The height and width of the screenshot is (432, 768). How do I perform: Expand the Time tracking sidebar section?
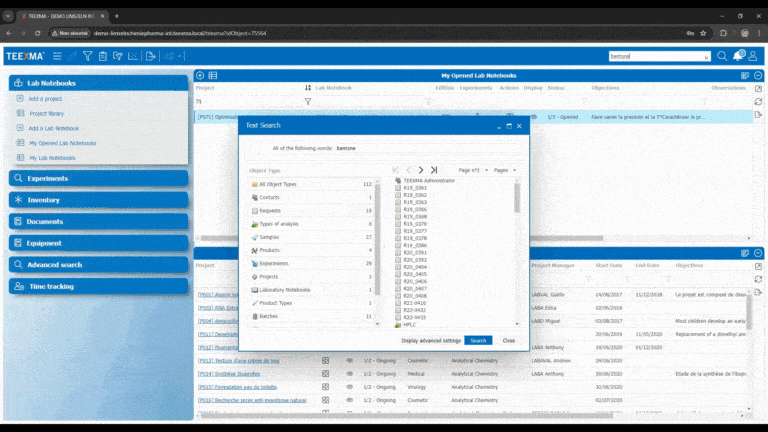(x=98, y=286)
